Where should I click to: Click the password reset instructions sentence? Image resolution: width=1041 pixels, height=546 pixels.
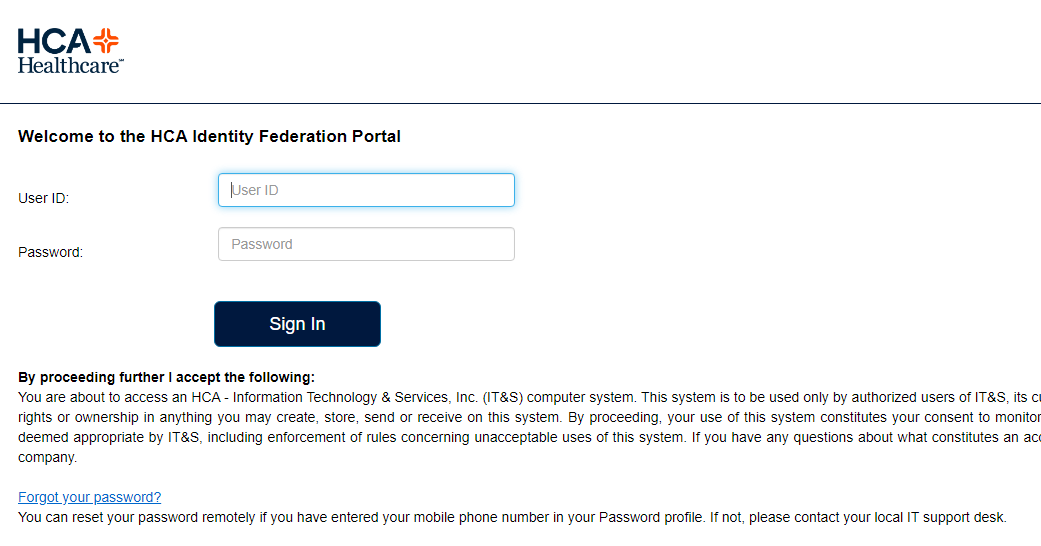click(513, 517)
